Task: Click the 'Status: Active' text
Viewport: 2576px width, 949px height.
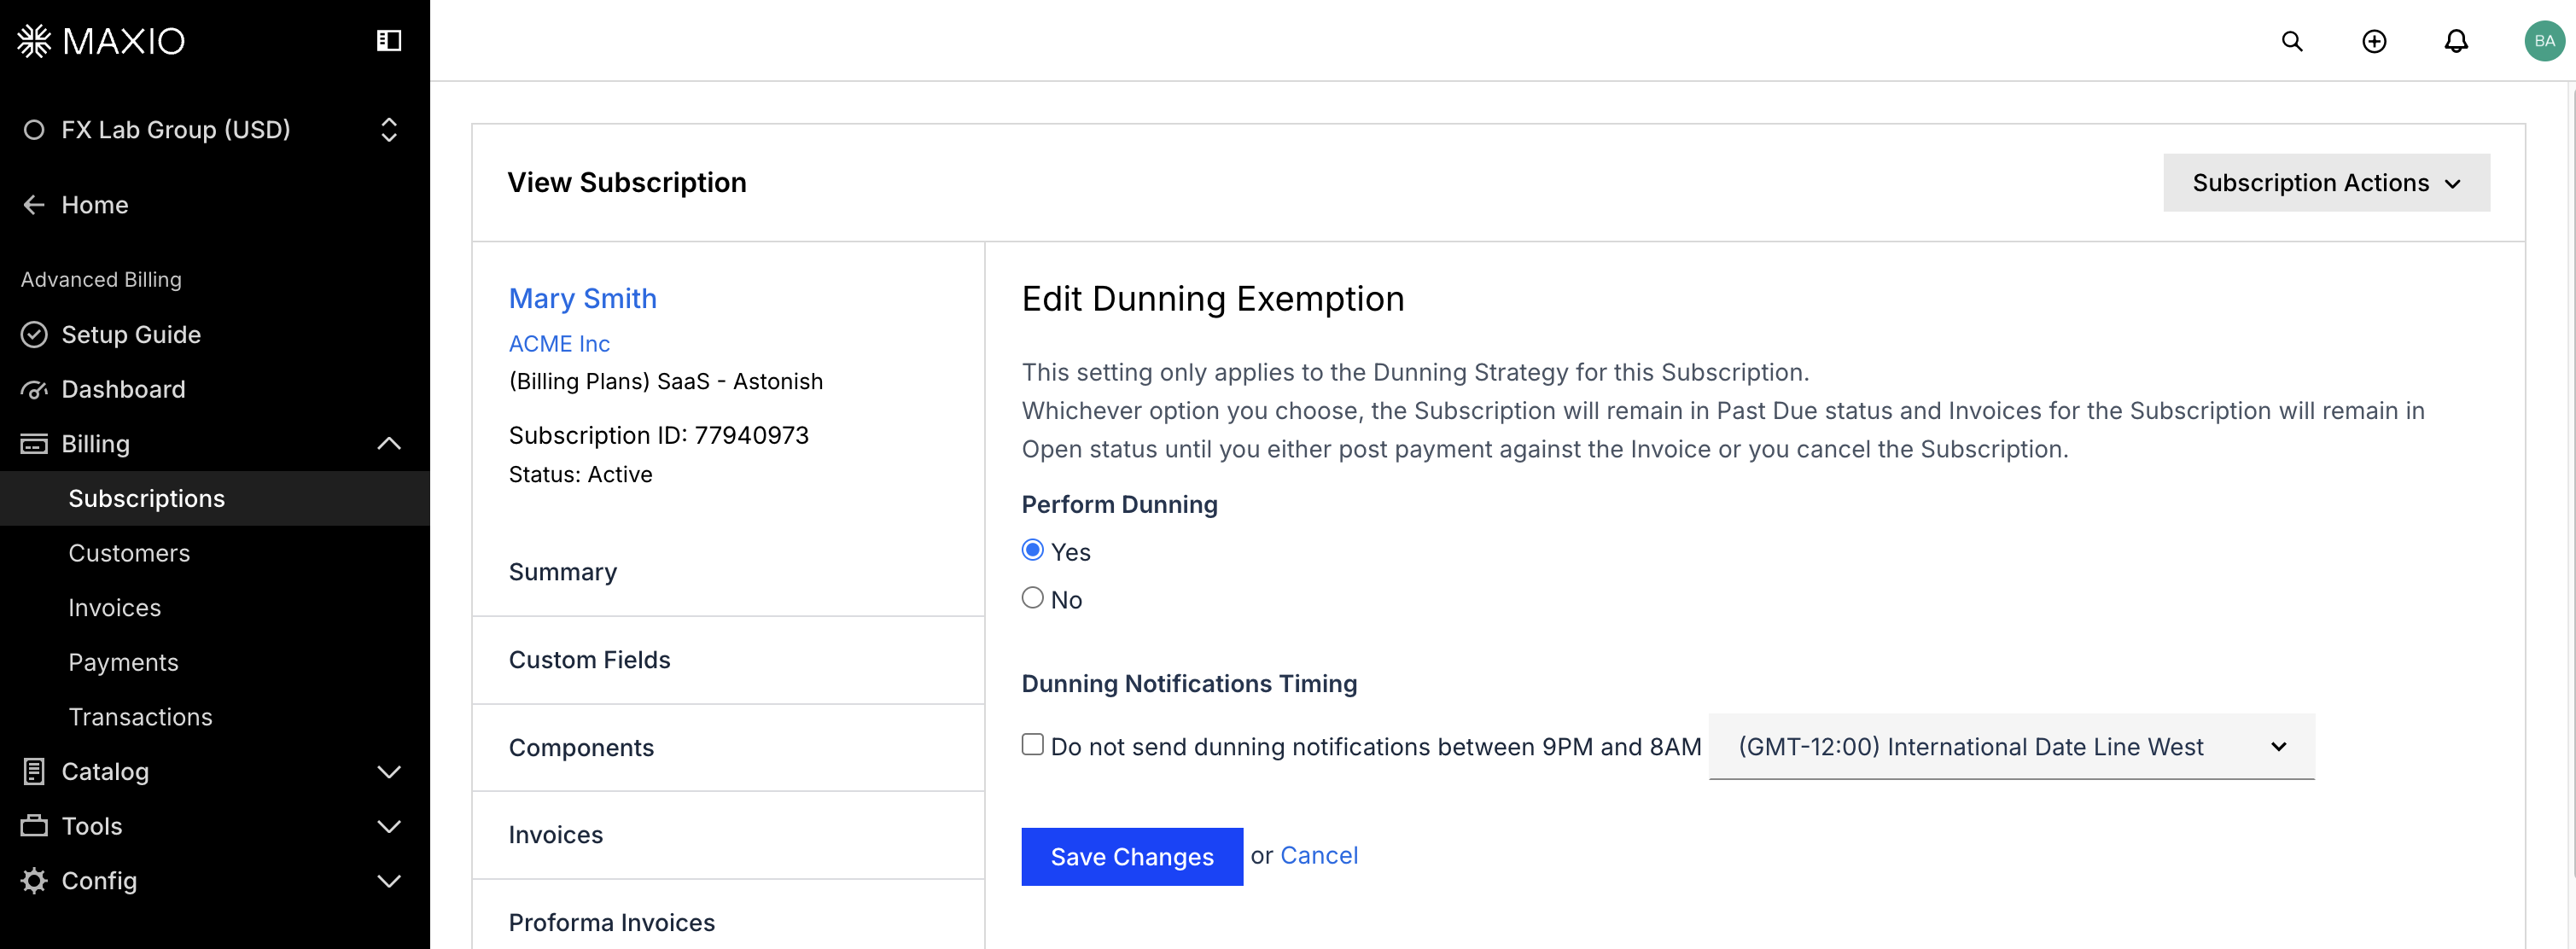Action: pos(580,475)
